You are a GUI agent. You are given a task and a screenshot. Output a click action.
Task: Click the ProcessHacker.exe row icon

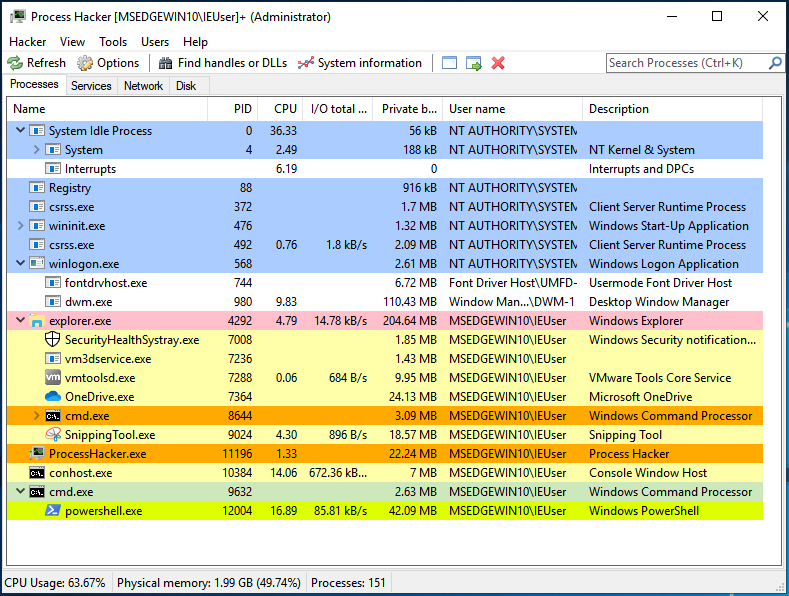point(37,454)
